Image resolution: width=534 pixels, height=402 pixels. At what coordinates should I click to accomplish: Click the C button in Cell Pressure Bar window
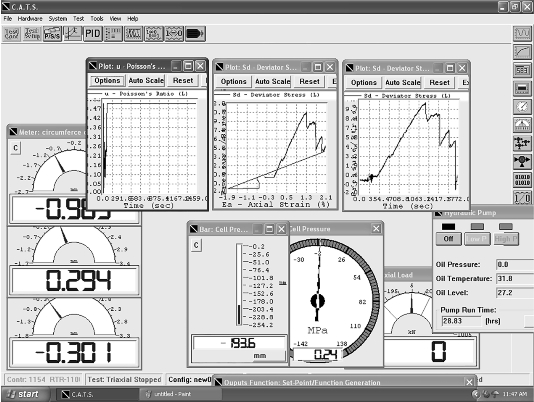pyautogui.click(x=196, y=245)
